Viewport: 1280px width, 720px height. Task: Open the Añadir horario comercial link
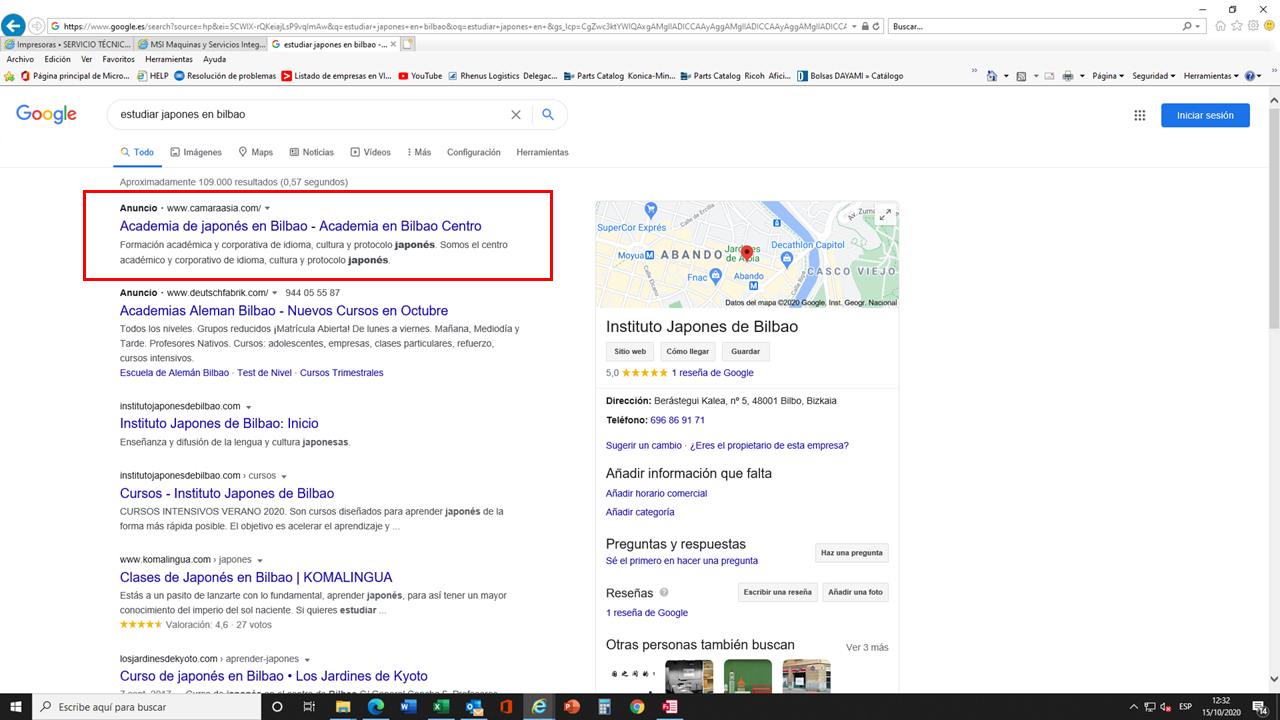[x=656, y=493]
